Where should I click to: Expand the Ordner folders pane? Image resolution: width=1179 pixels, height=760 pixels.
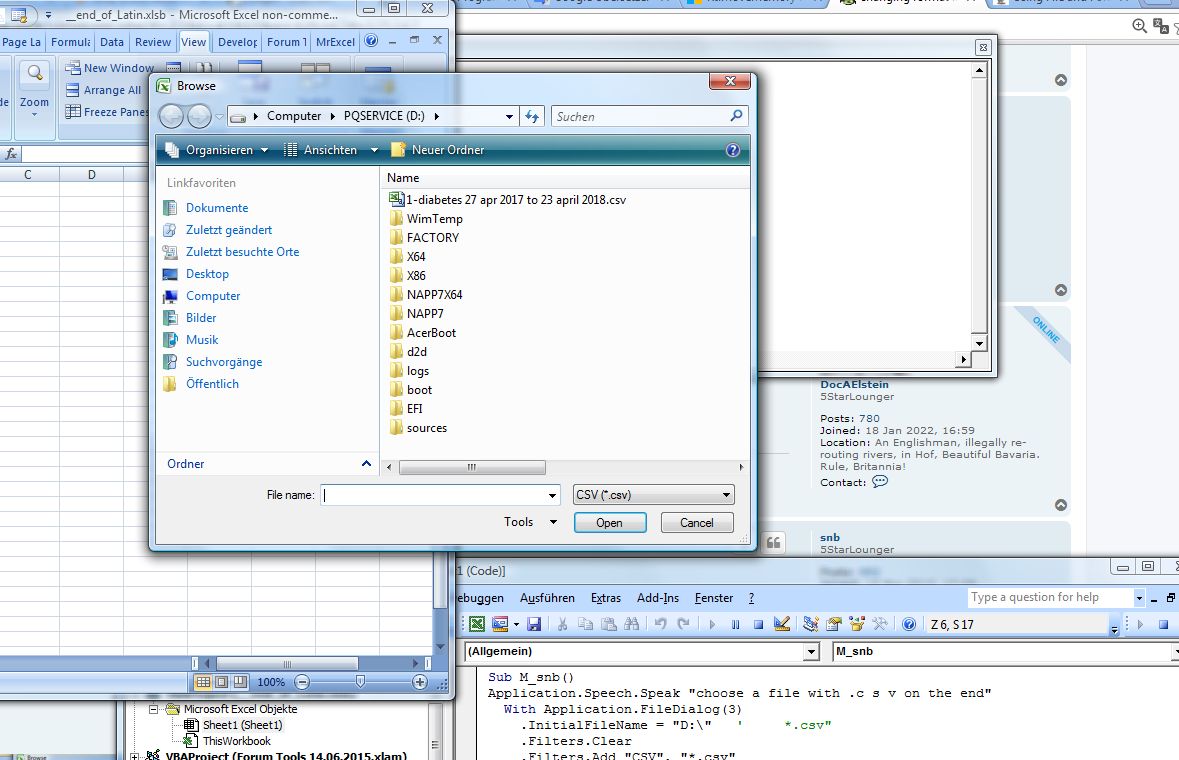point(366,464)
